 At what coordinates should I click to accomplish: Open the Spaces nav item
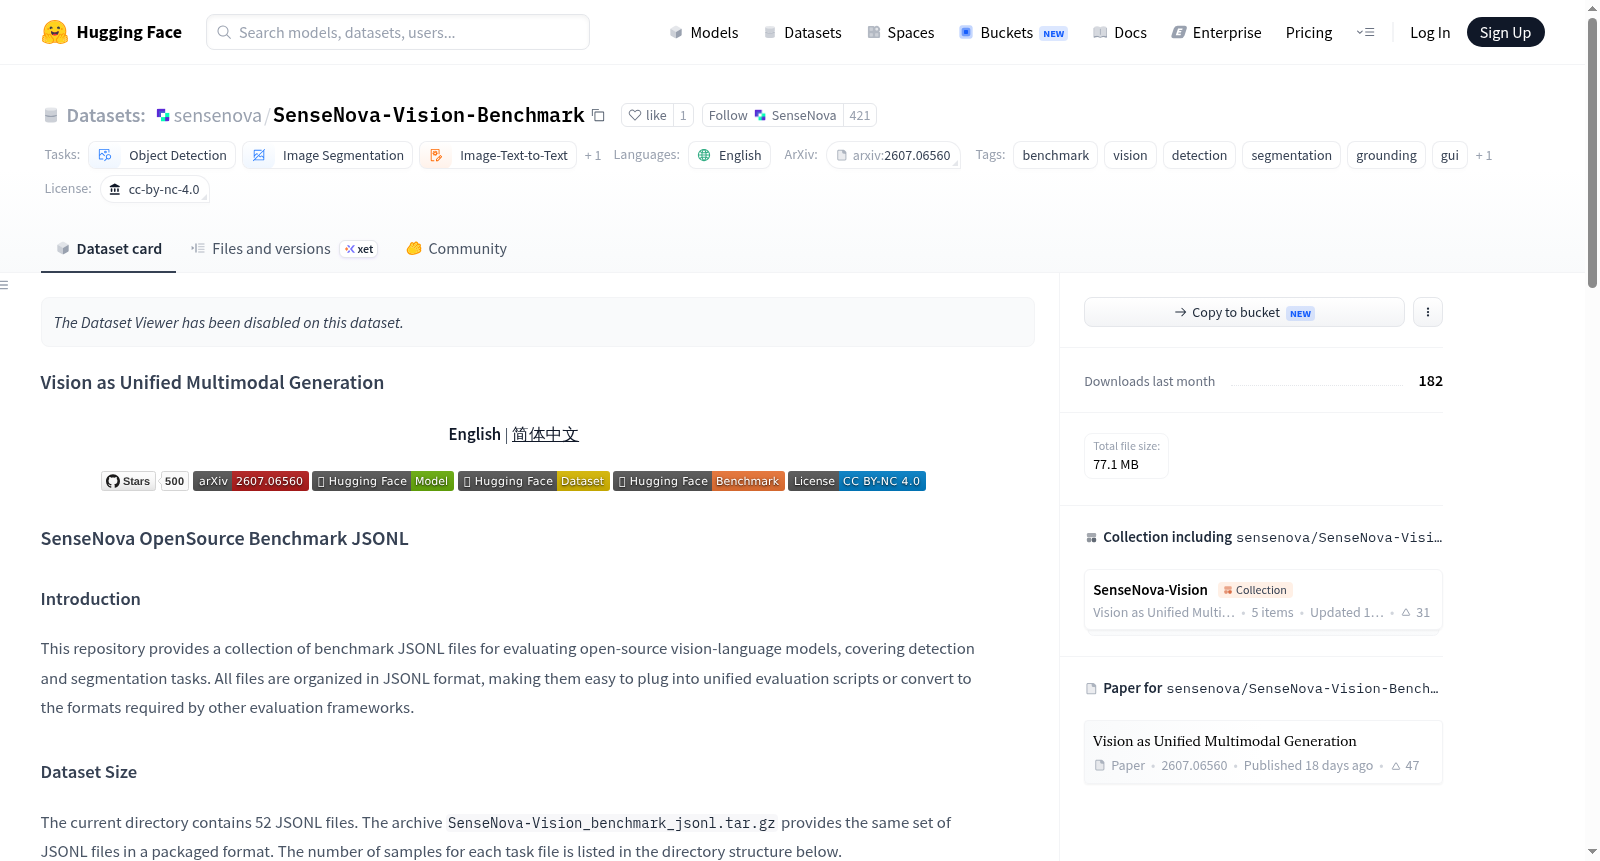click(x=900, y=32)
